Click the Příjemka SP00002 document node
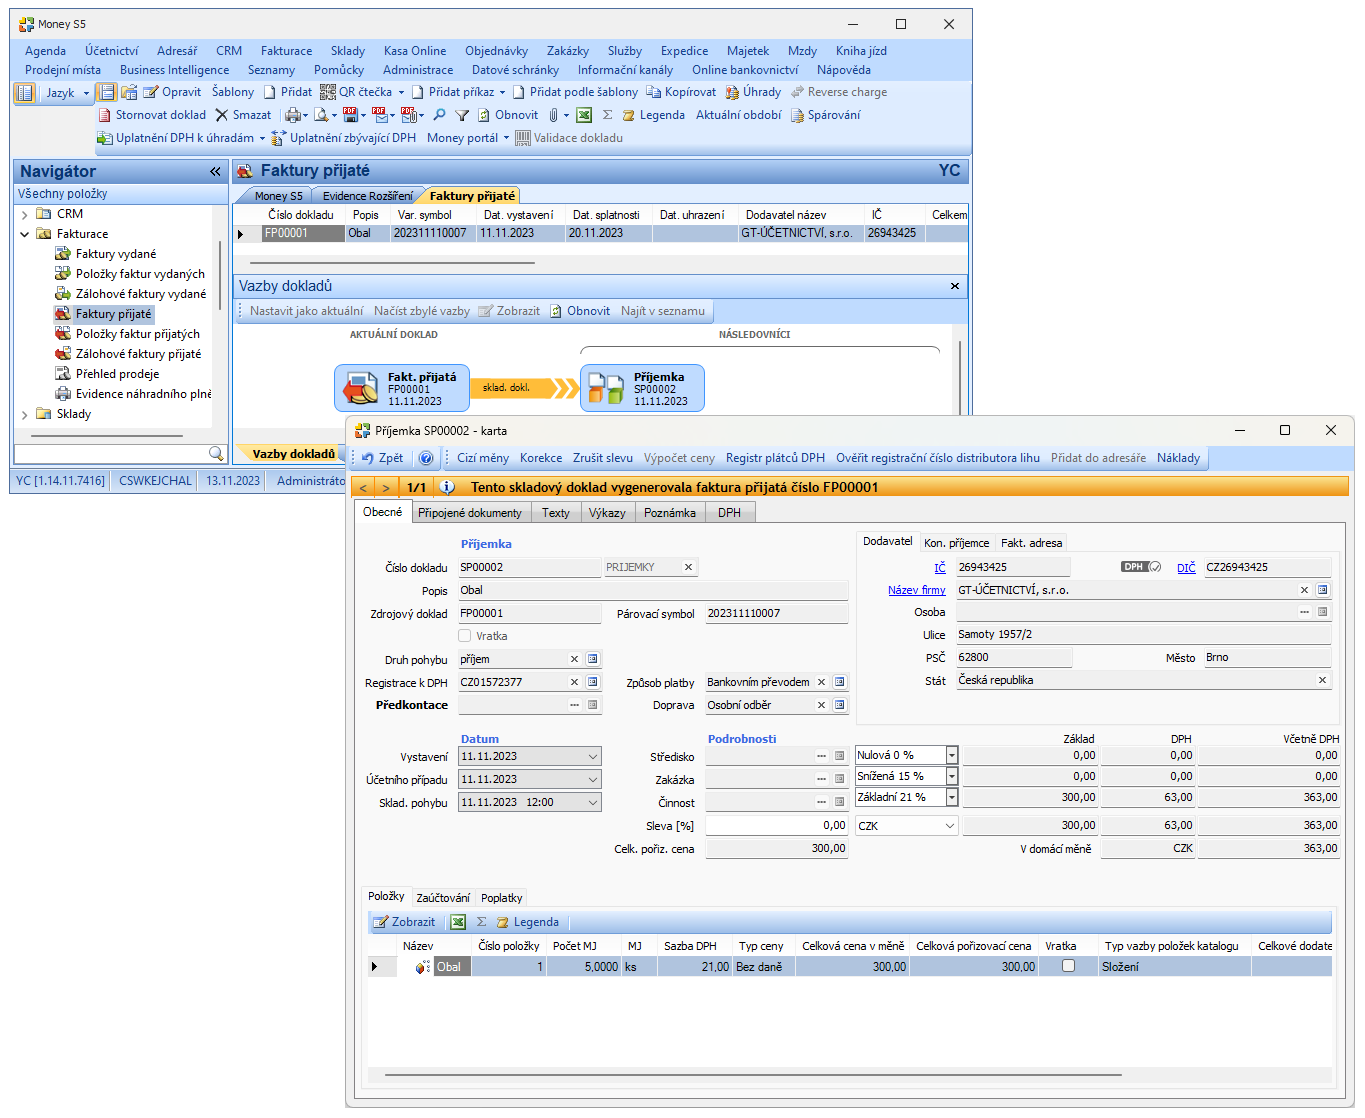This screenshot has height=1118, width=1365. (642, 388)
